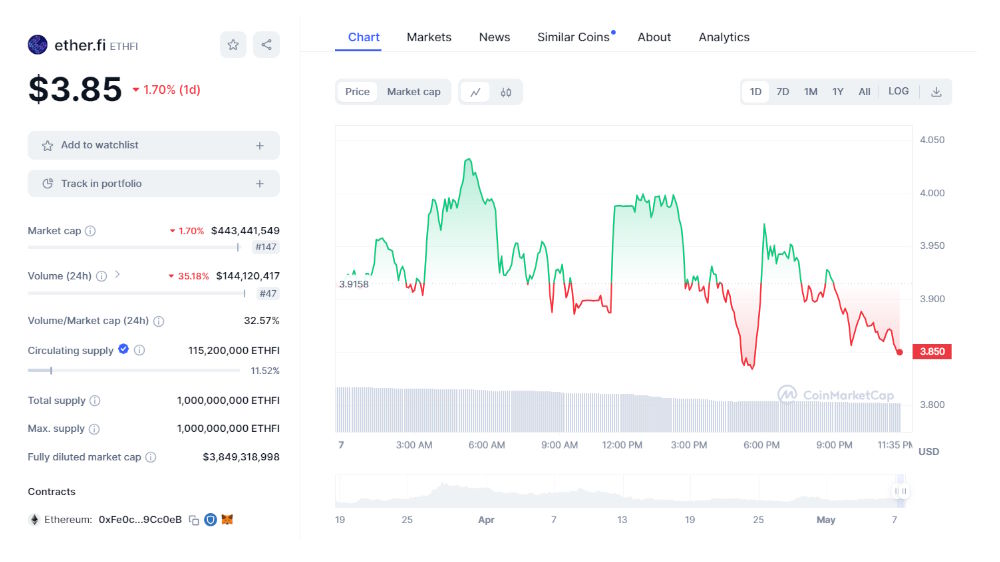Click the $443,441,549 market cap value

[x=246, y=231]
